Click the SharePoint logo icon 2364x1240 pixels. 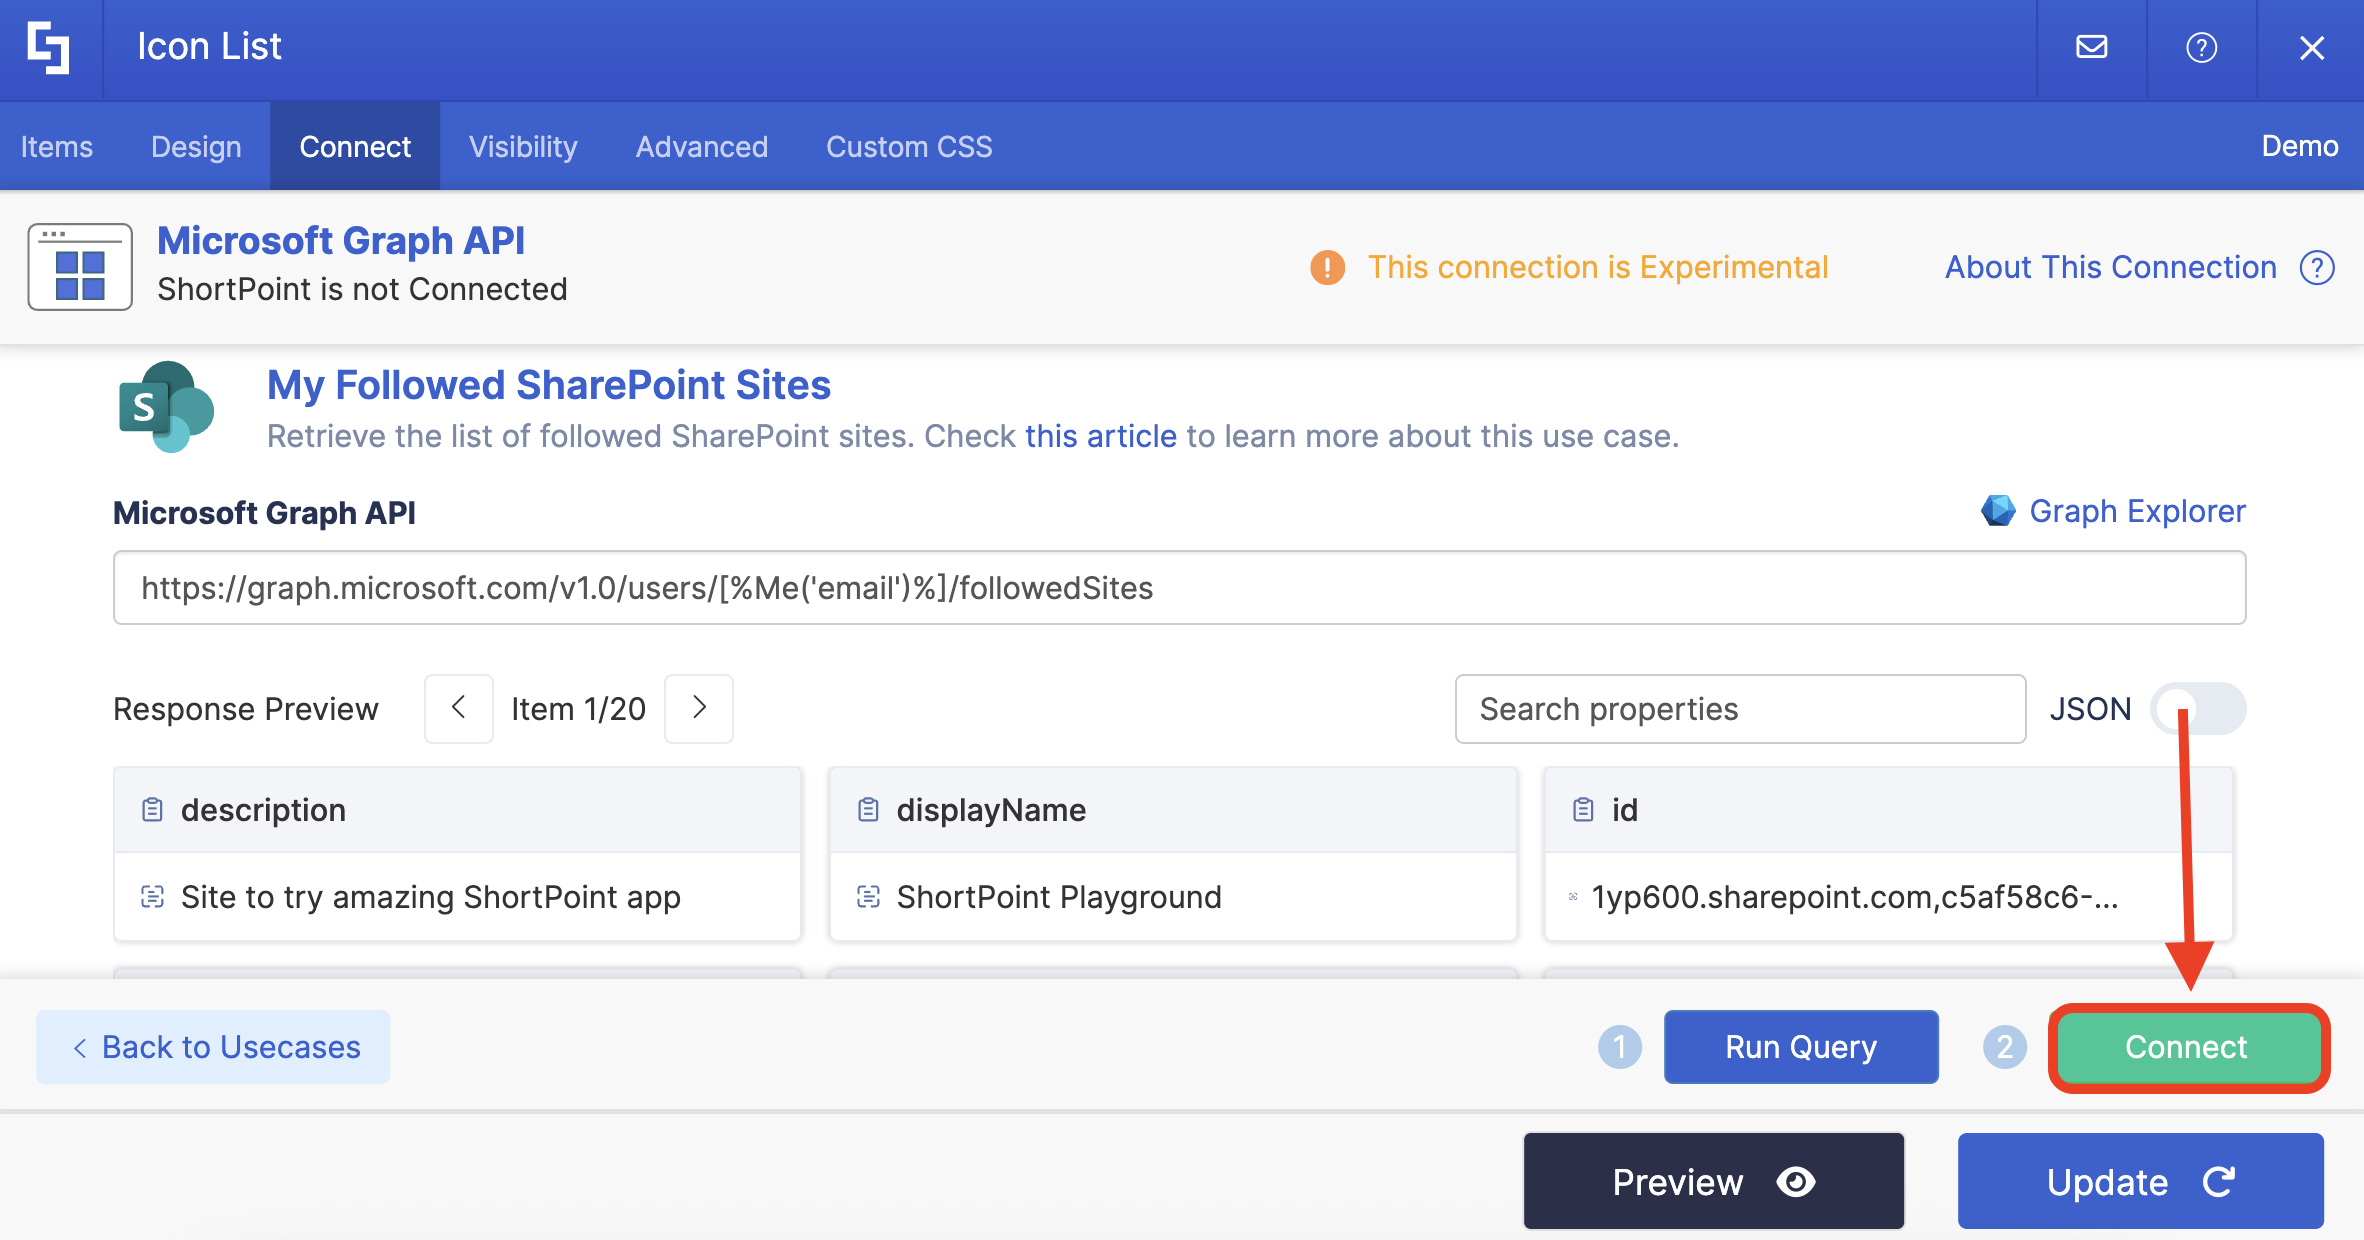click(165, 407)
